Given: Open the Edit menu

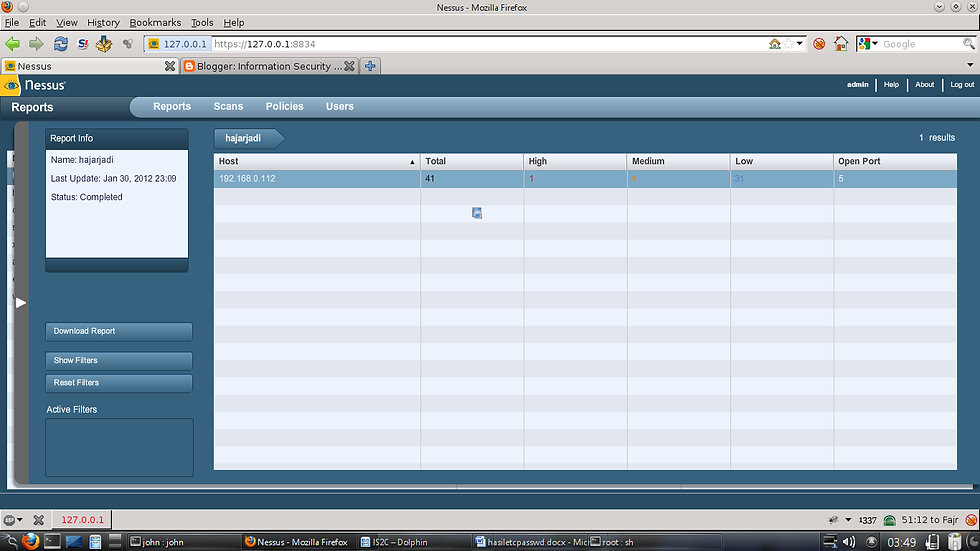Looking at the screenshot, I should (x=38, y=22).
